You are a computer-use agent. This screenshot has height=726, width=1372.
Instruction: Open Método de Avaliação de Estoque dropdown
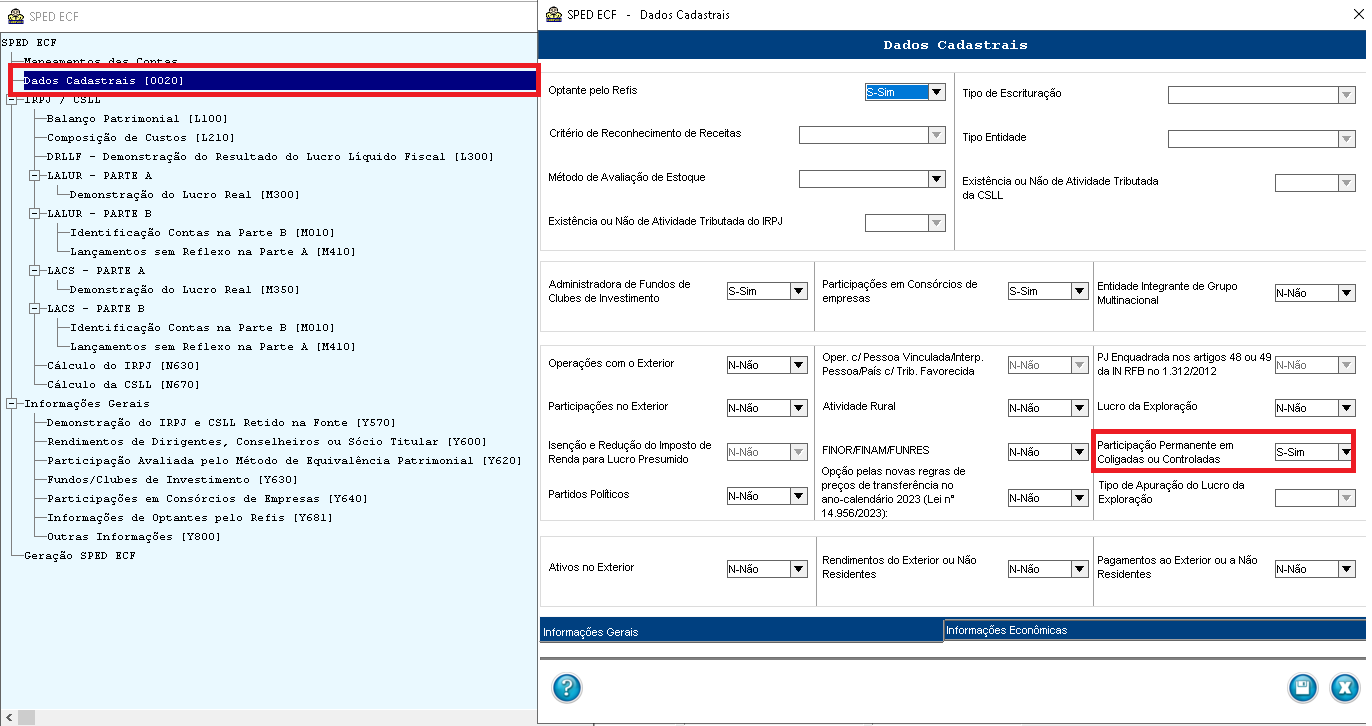(937, 179)
